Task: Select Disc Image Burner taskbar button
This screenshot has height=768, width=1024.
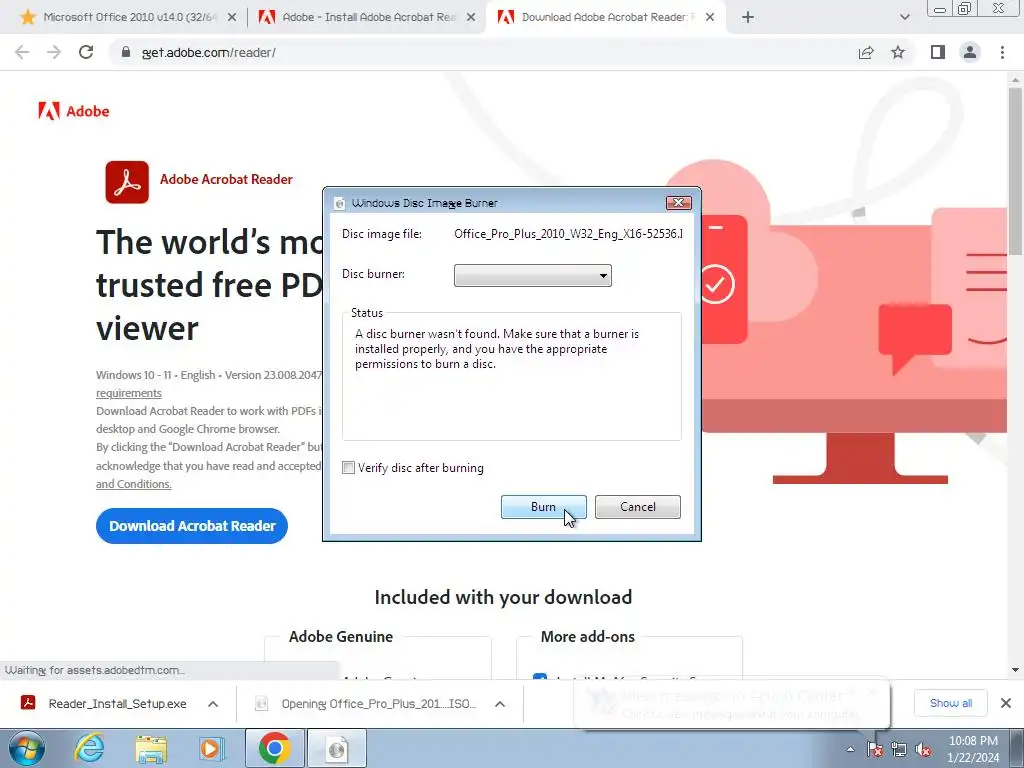Action: coord(337,748)
